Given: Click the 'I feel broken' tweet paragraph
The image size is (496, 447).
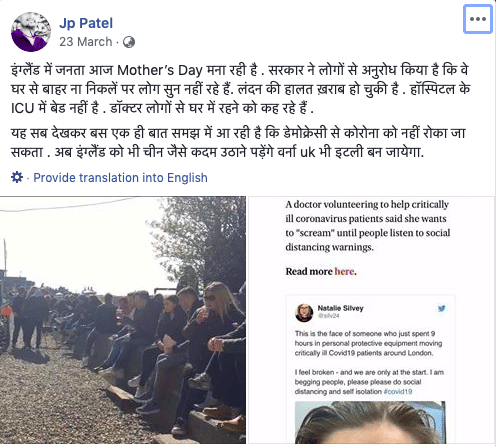Looking at the screenshot, I should coord(369,382).
